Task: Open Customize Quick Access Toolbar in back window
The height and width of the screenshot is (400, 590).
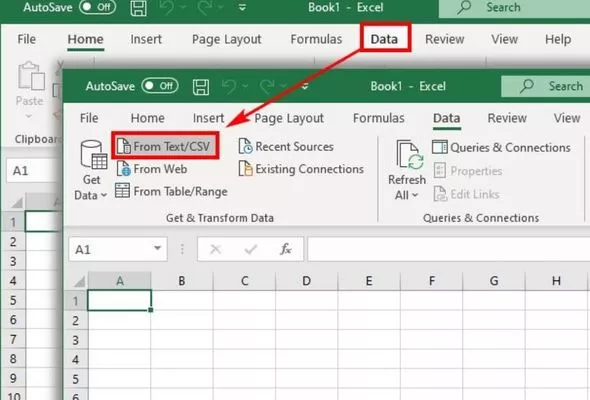Action: pyautogui.click(x=243, y=8)
